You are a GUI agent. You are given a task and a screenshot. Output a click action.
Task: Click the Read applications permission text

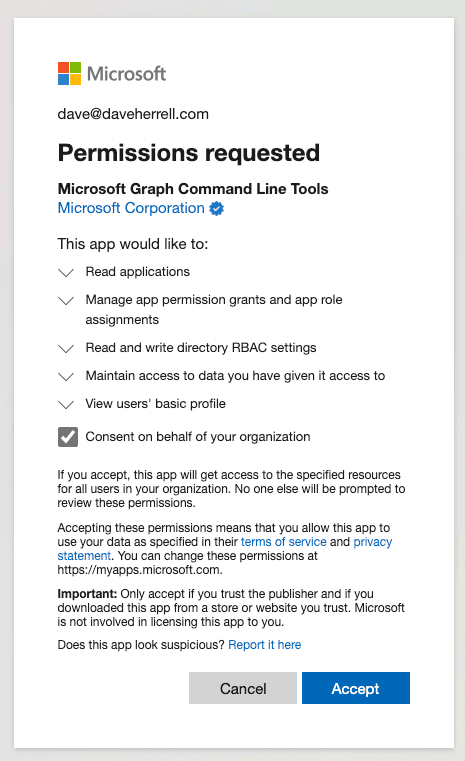[138, 272]
